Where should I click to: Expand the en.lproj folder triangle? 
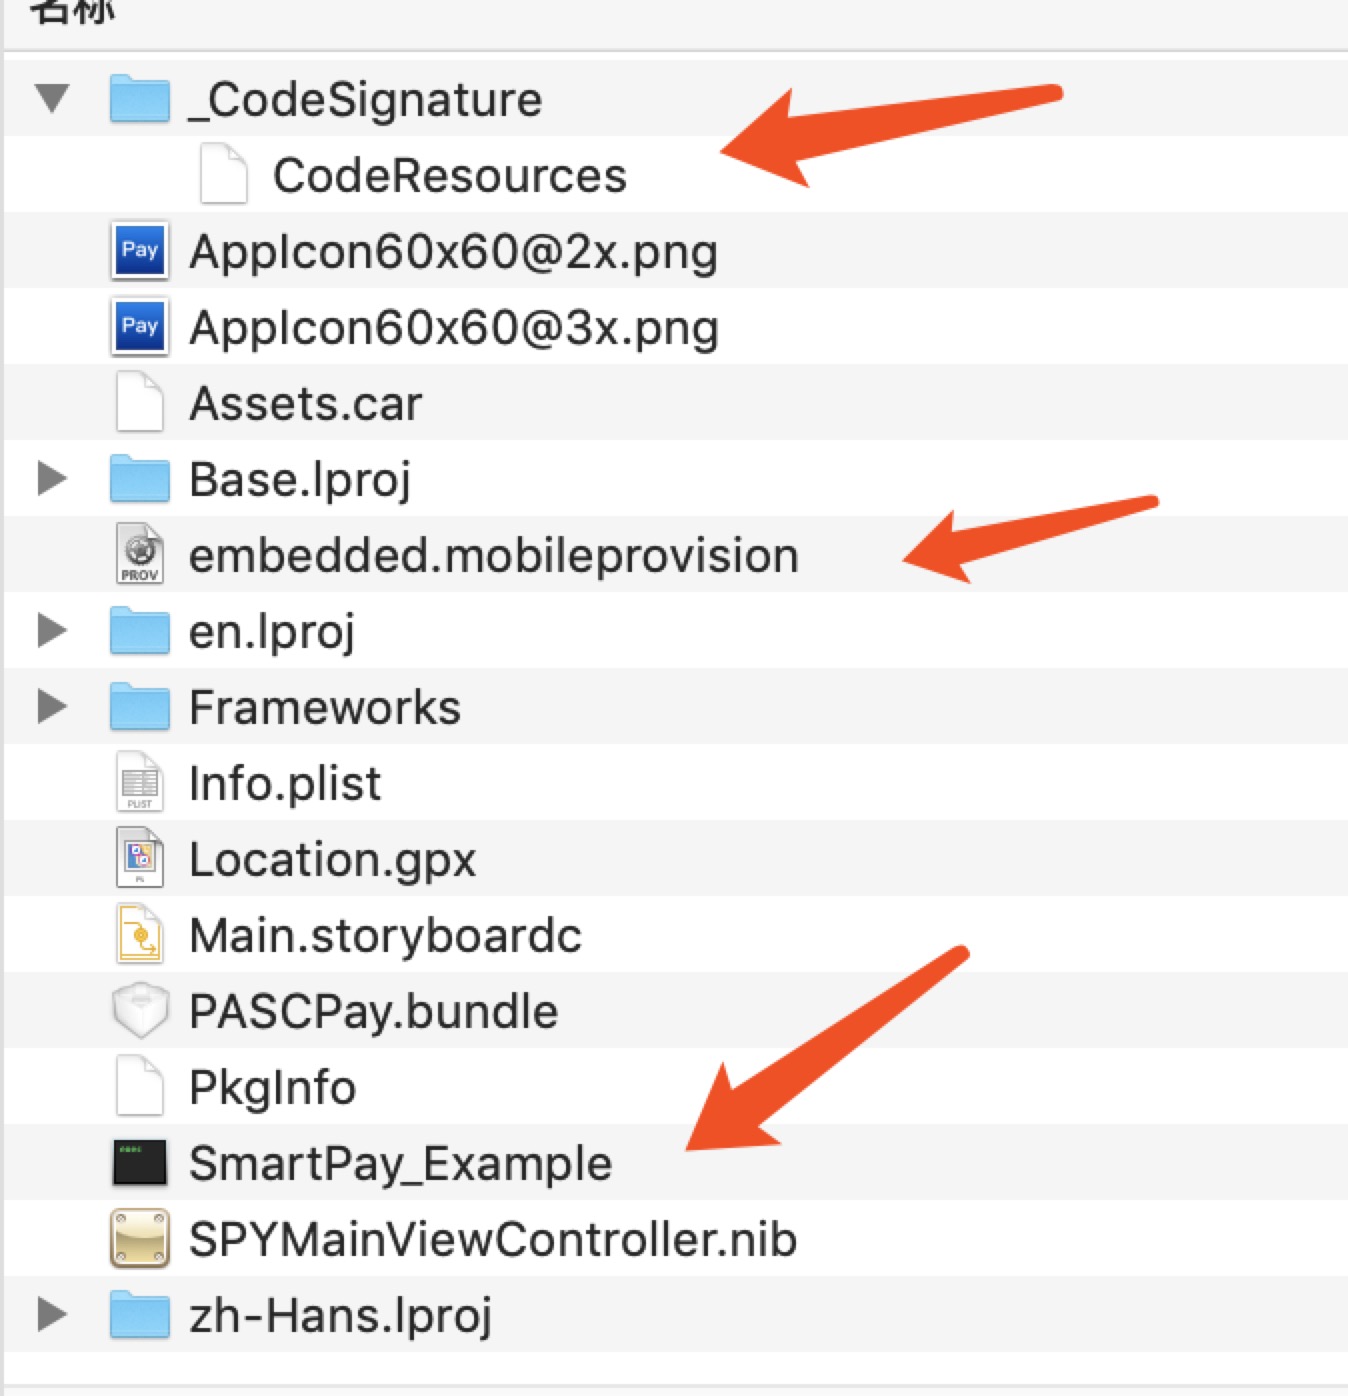(52, 630)
